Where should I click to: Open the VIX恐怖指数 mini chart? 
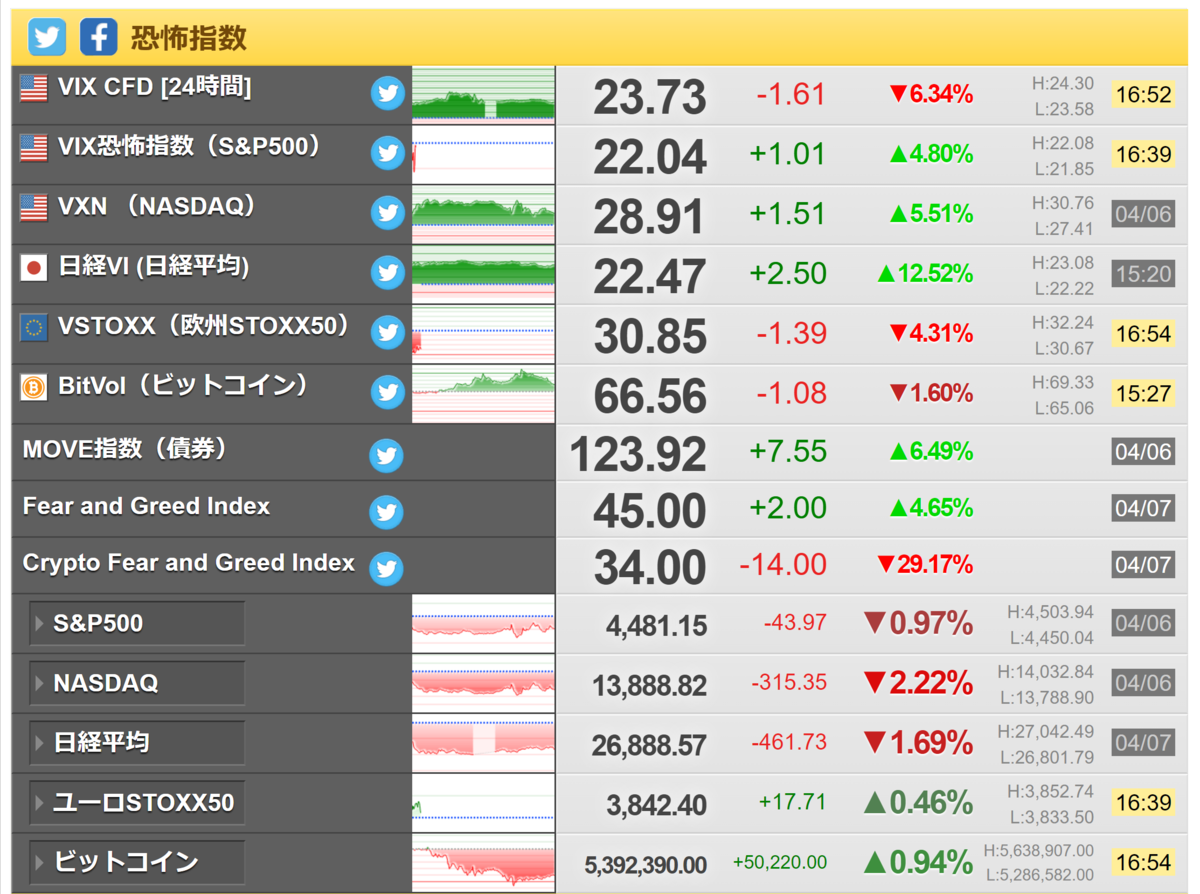(483, 154)
